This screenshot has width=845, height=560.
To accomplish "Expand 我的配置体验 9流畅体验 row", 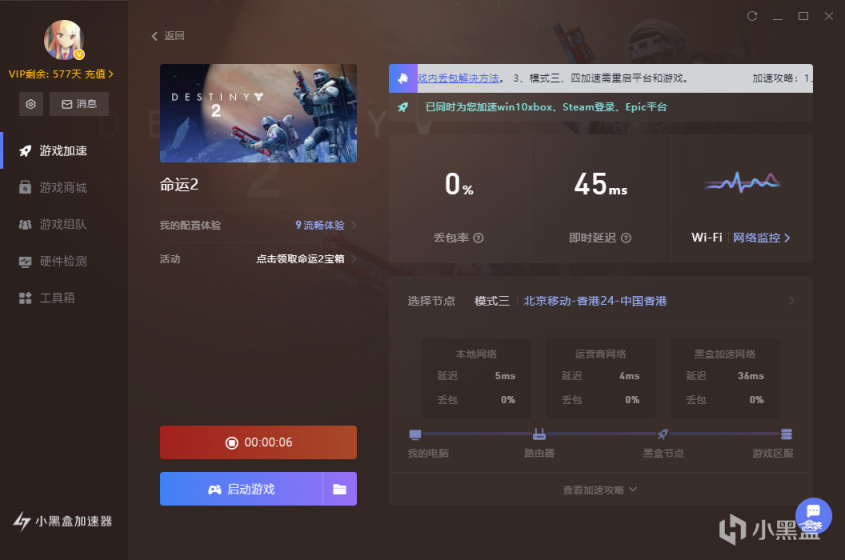I will (258, 225).
